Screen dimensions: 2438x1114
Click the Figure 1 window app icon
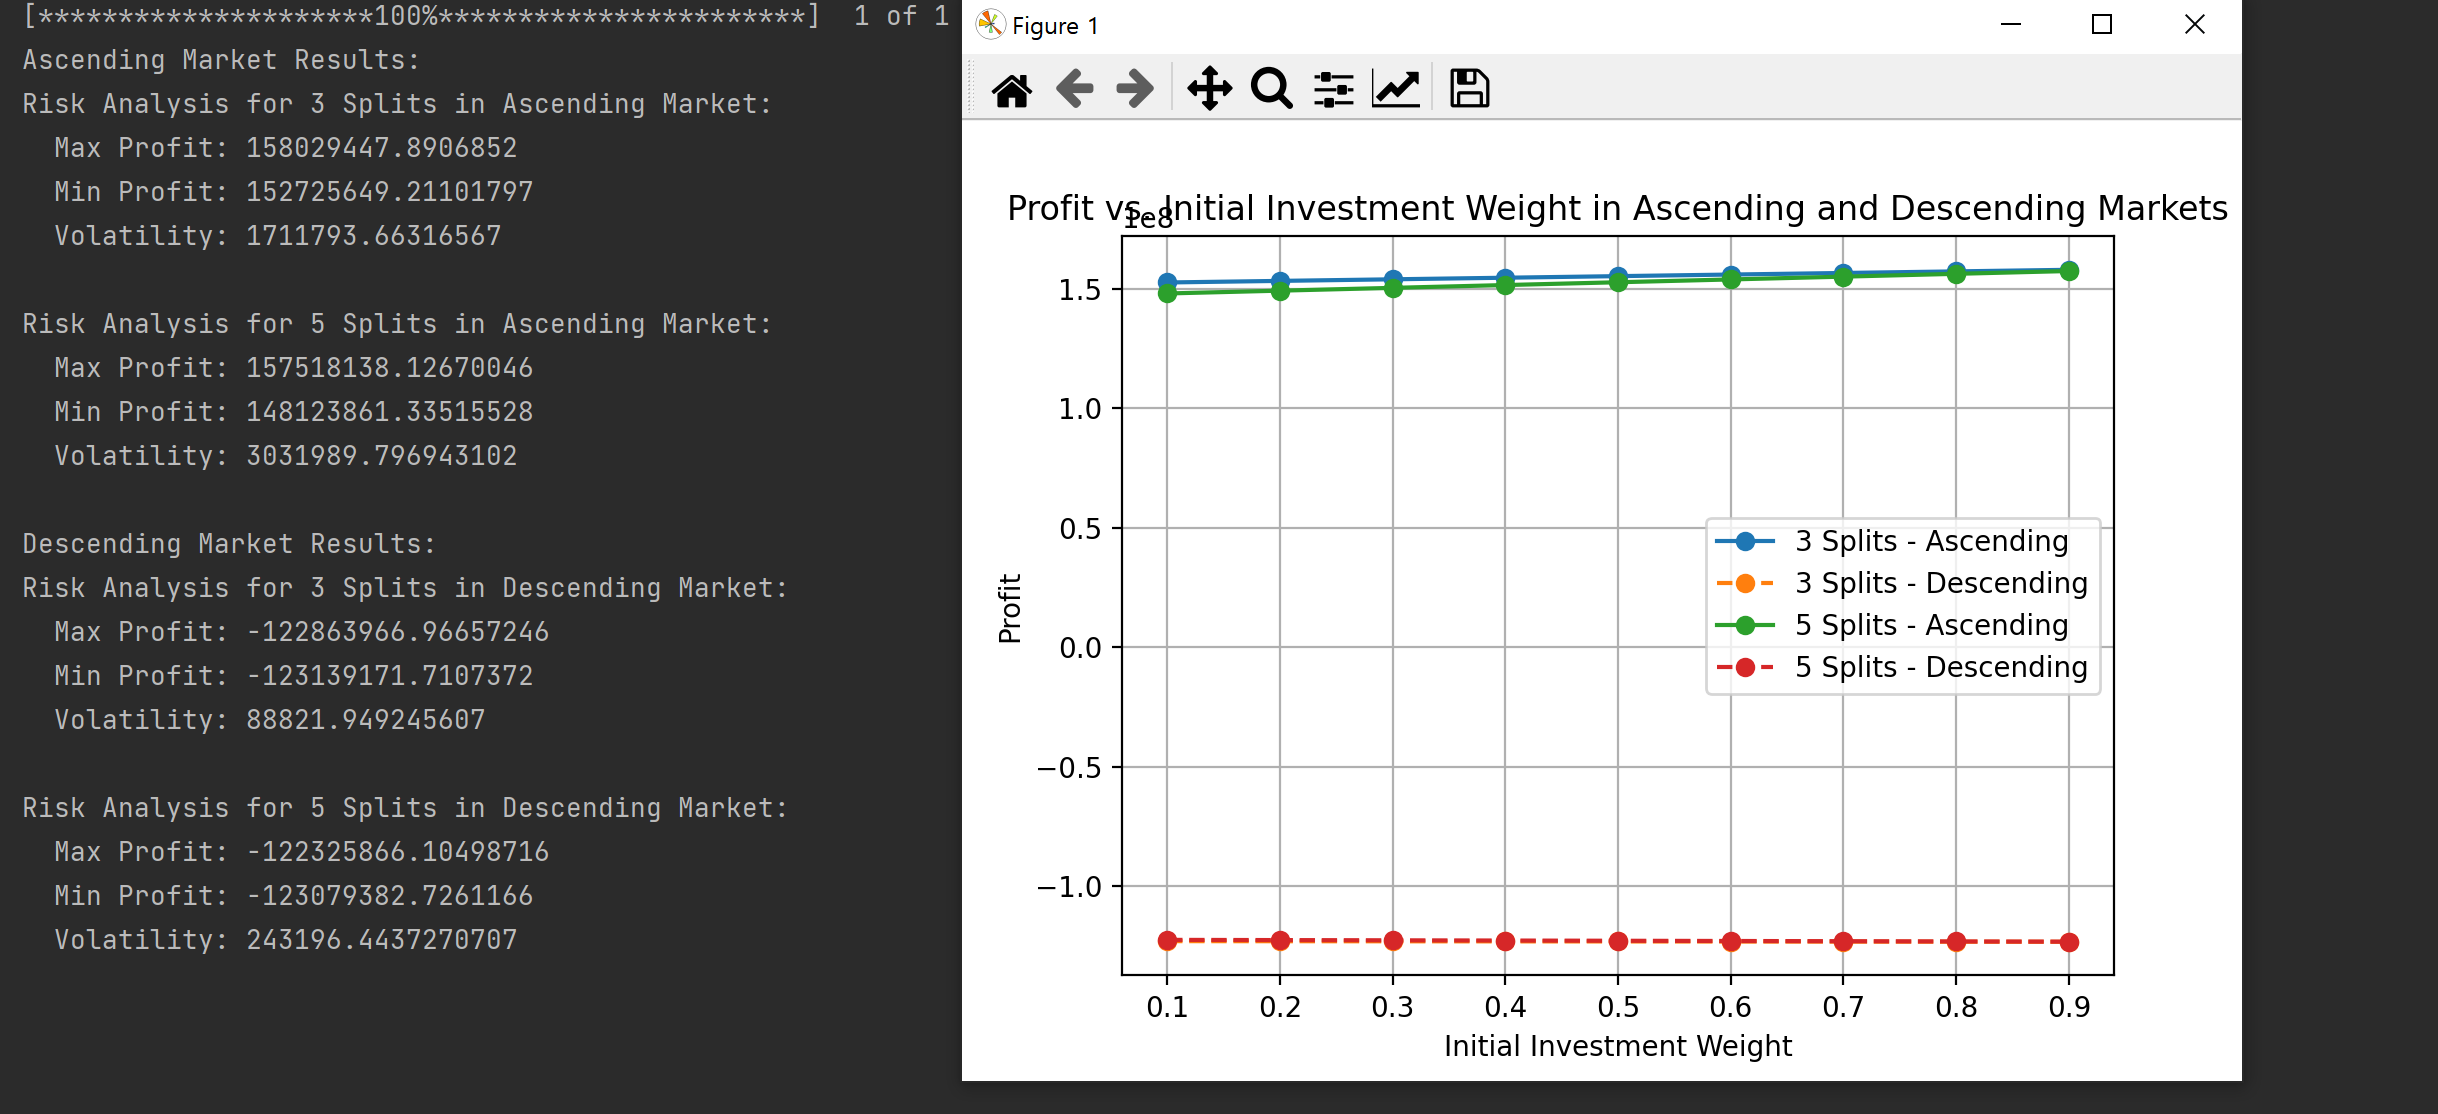(x=990, y=24)
